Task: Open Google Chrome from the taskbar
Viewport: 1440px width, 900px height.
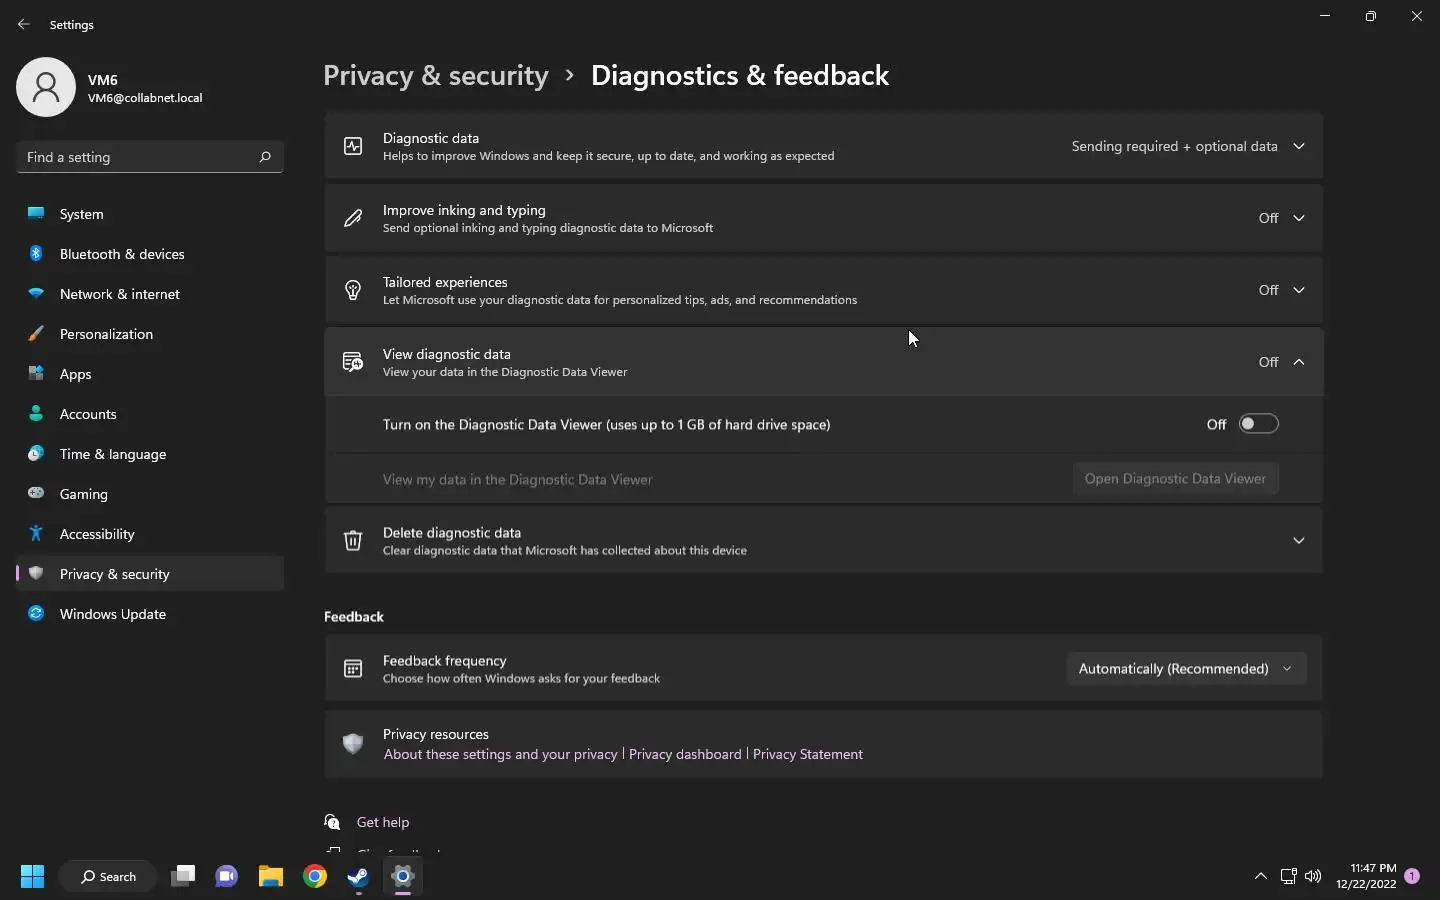Action: tap(315, 877)
